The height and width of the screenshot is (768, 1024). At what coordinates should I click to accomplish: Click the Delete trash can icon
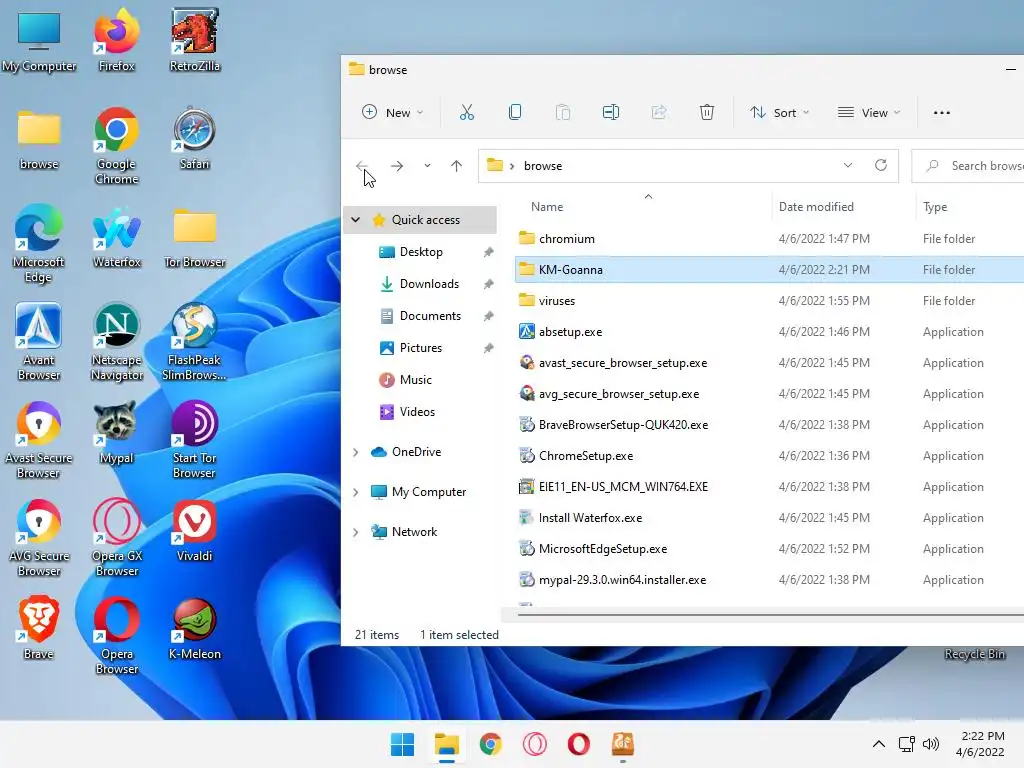(x=707, y=112)
